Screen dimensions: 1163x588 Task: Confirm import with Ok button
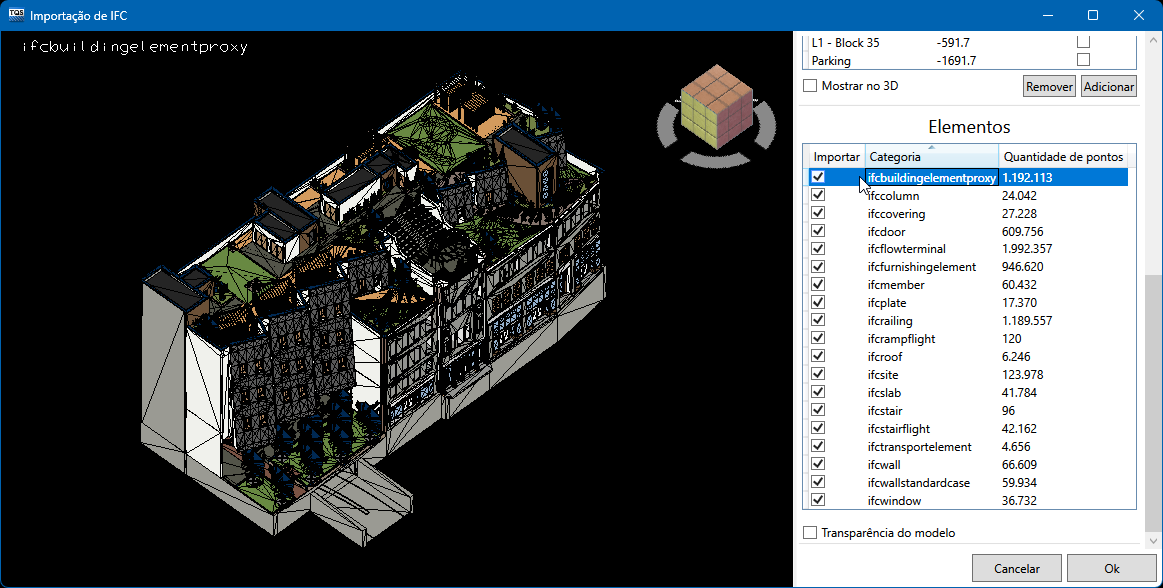click(x=1111, y=568)
